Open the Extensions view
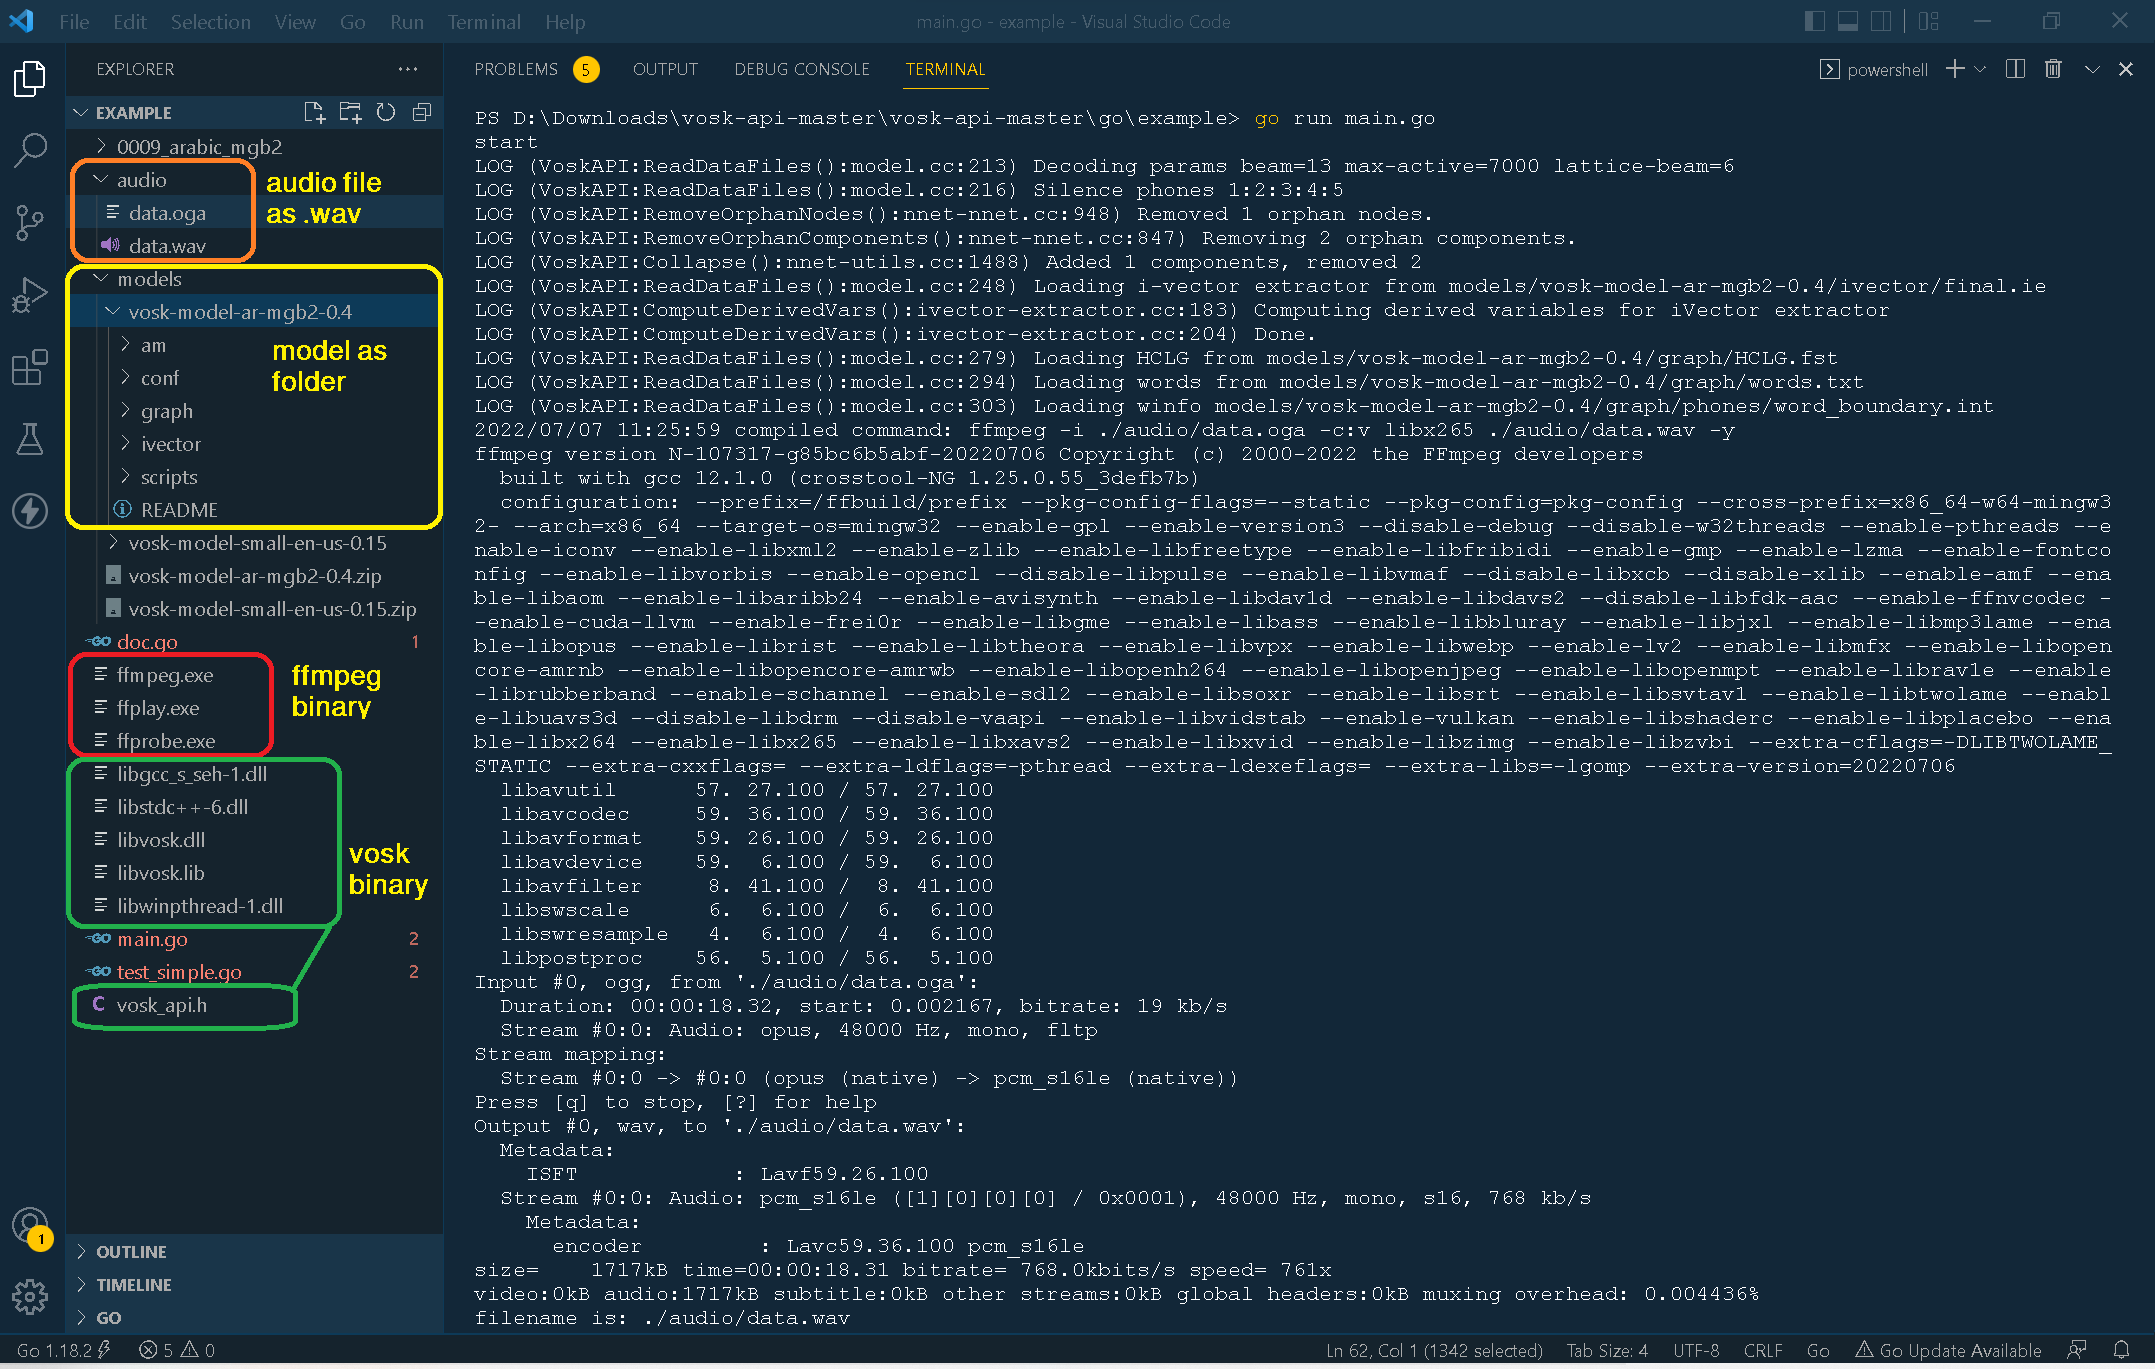Screen dimensions: 2155x1369 coord(30,367)
